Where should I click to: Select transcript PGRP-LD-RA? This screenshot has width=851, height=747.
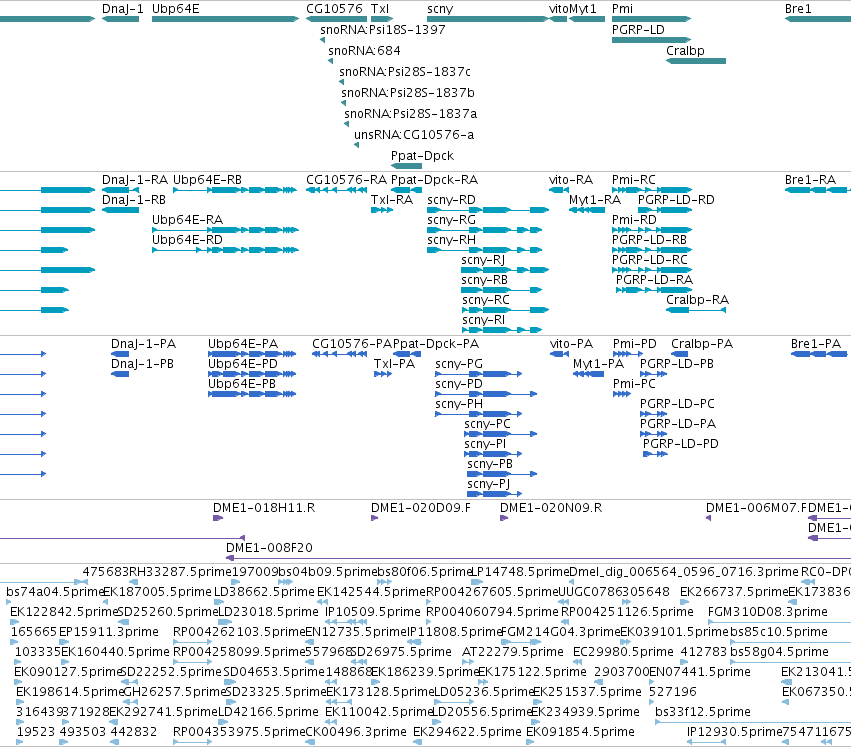[x=654, y=280]
